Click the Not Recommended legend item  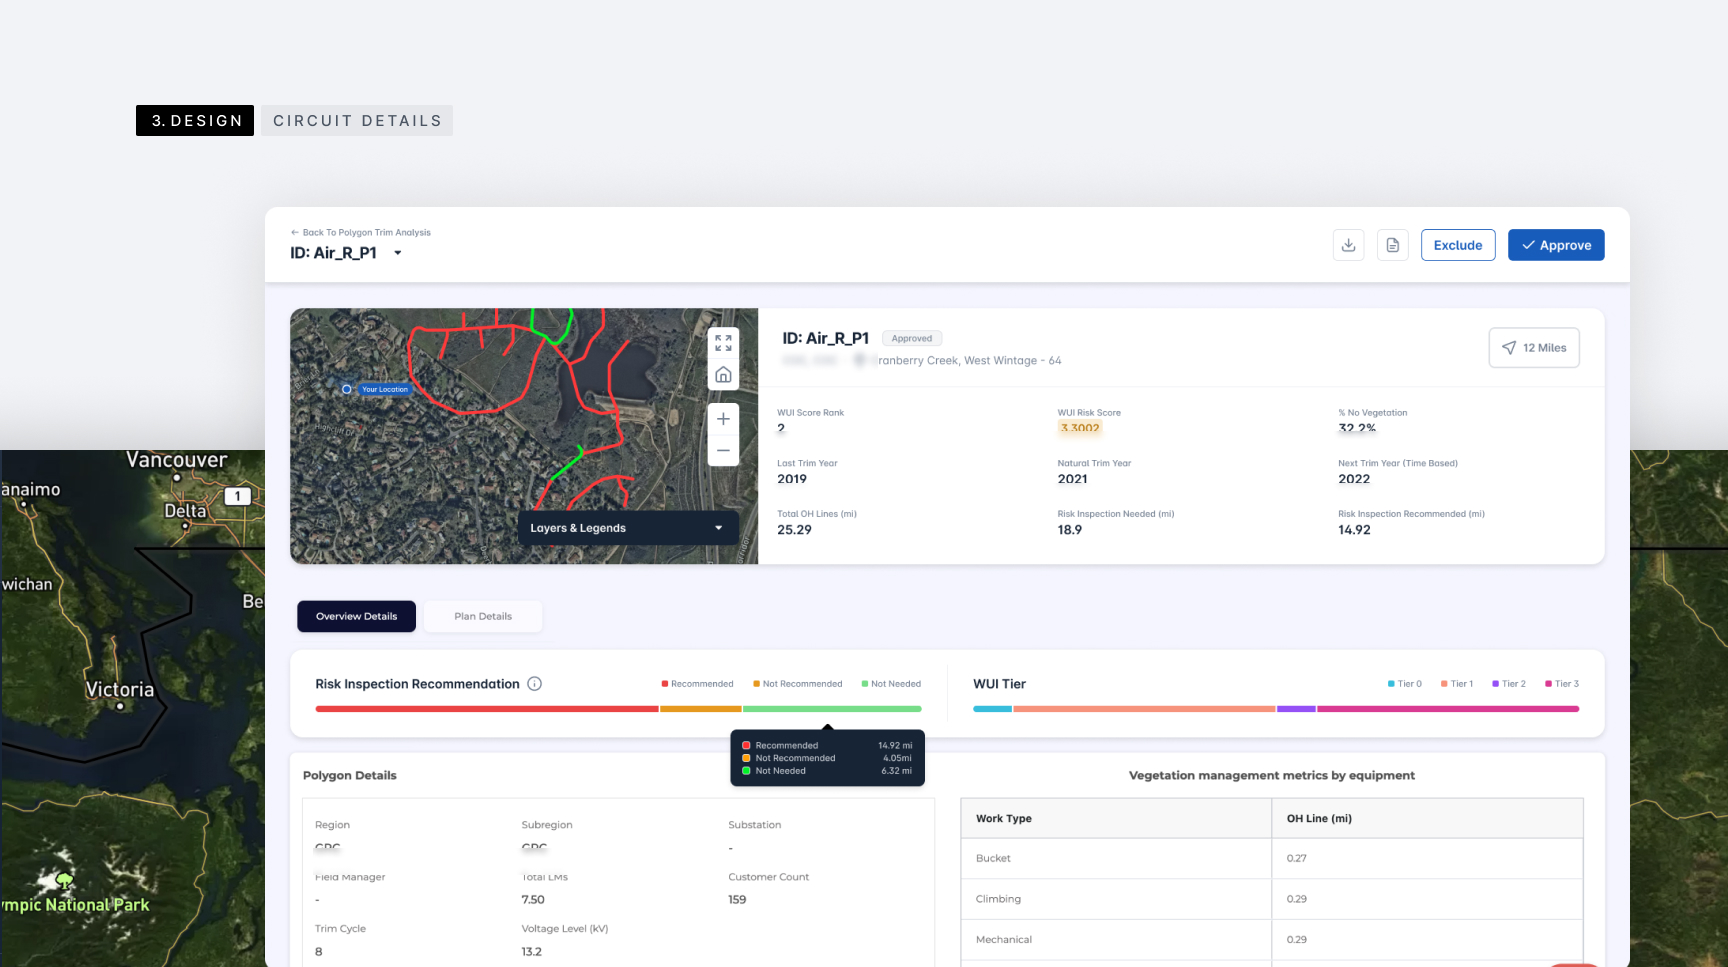[x=798, y=684]
